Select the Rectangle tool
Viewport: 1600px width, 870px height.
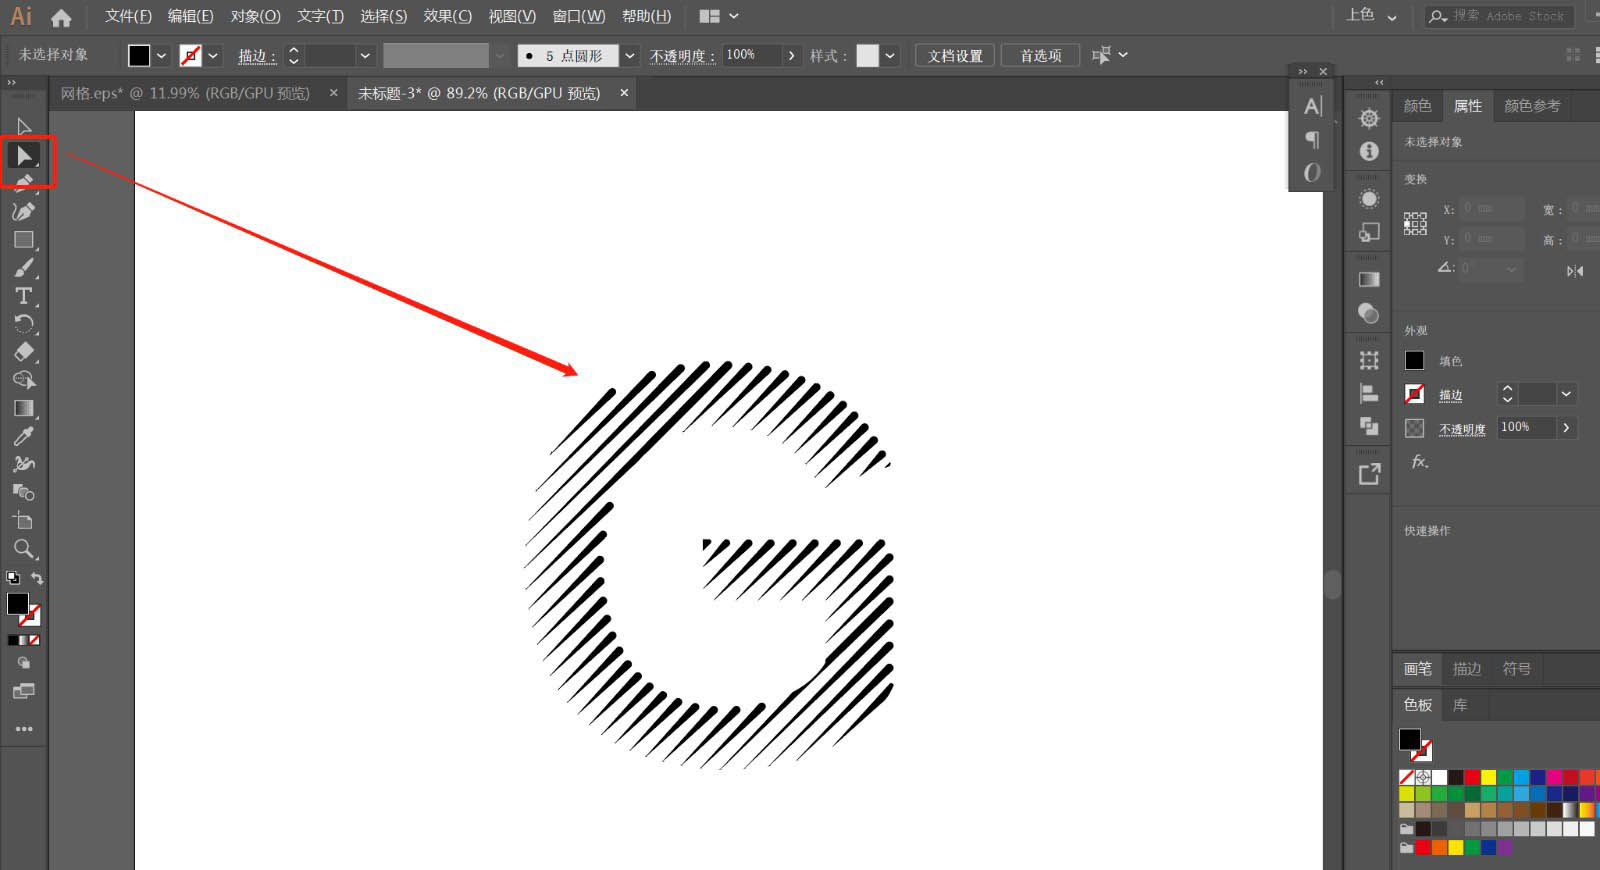coord(24,240)
